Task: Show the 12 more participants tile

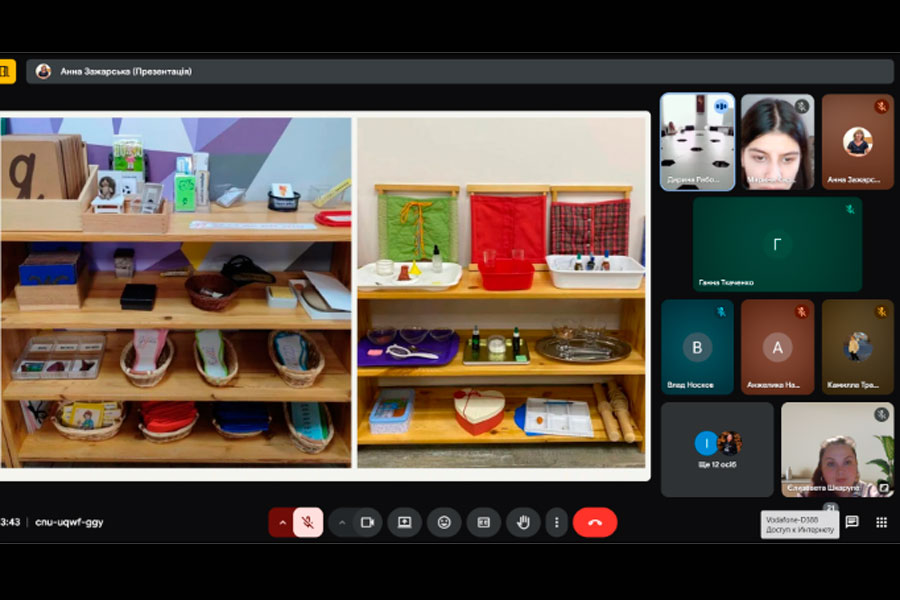Action: [x=717, y=450]
